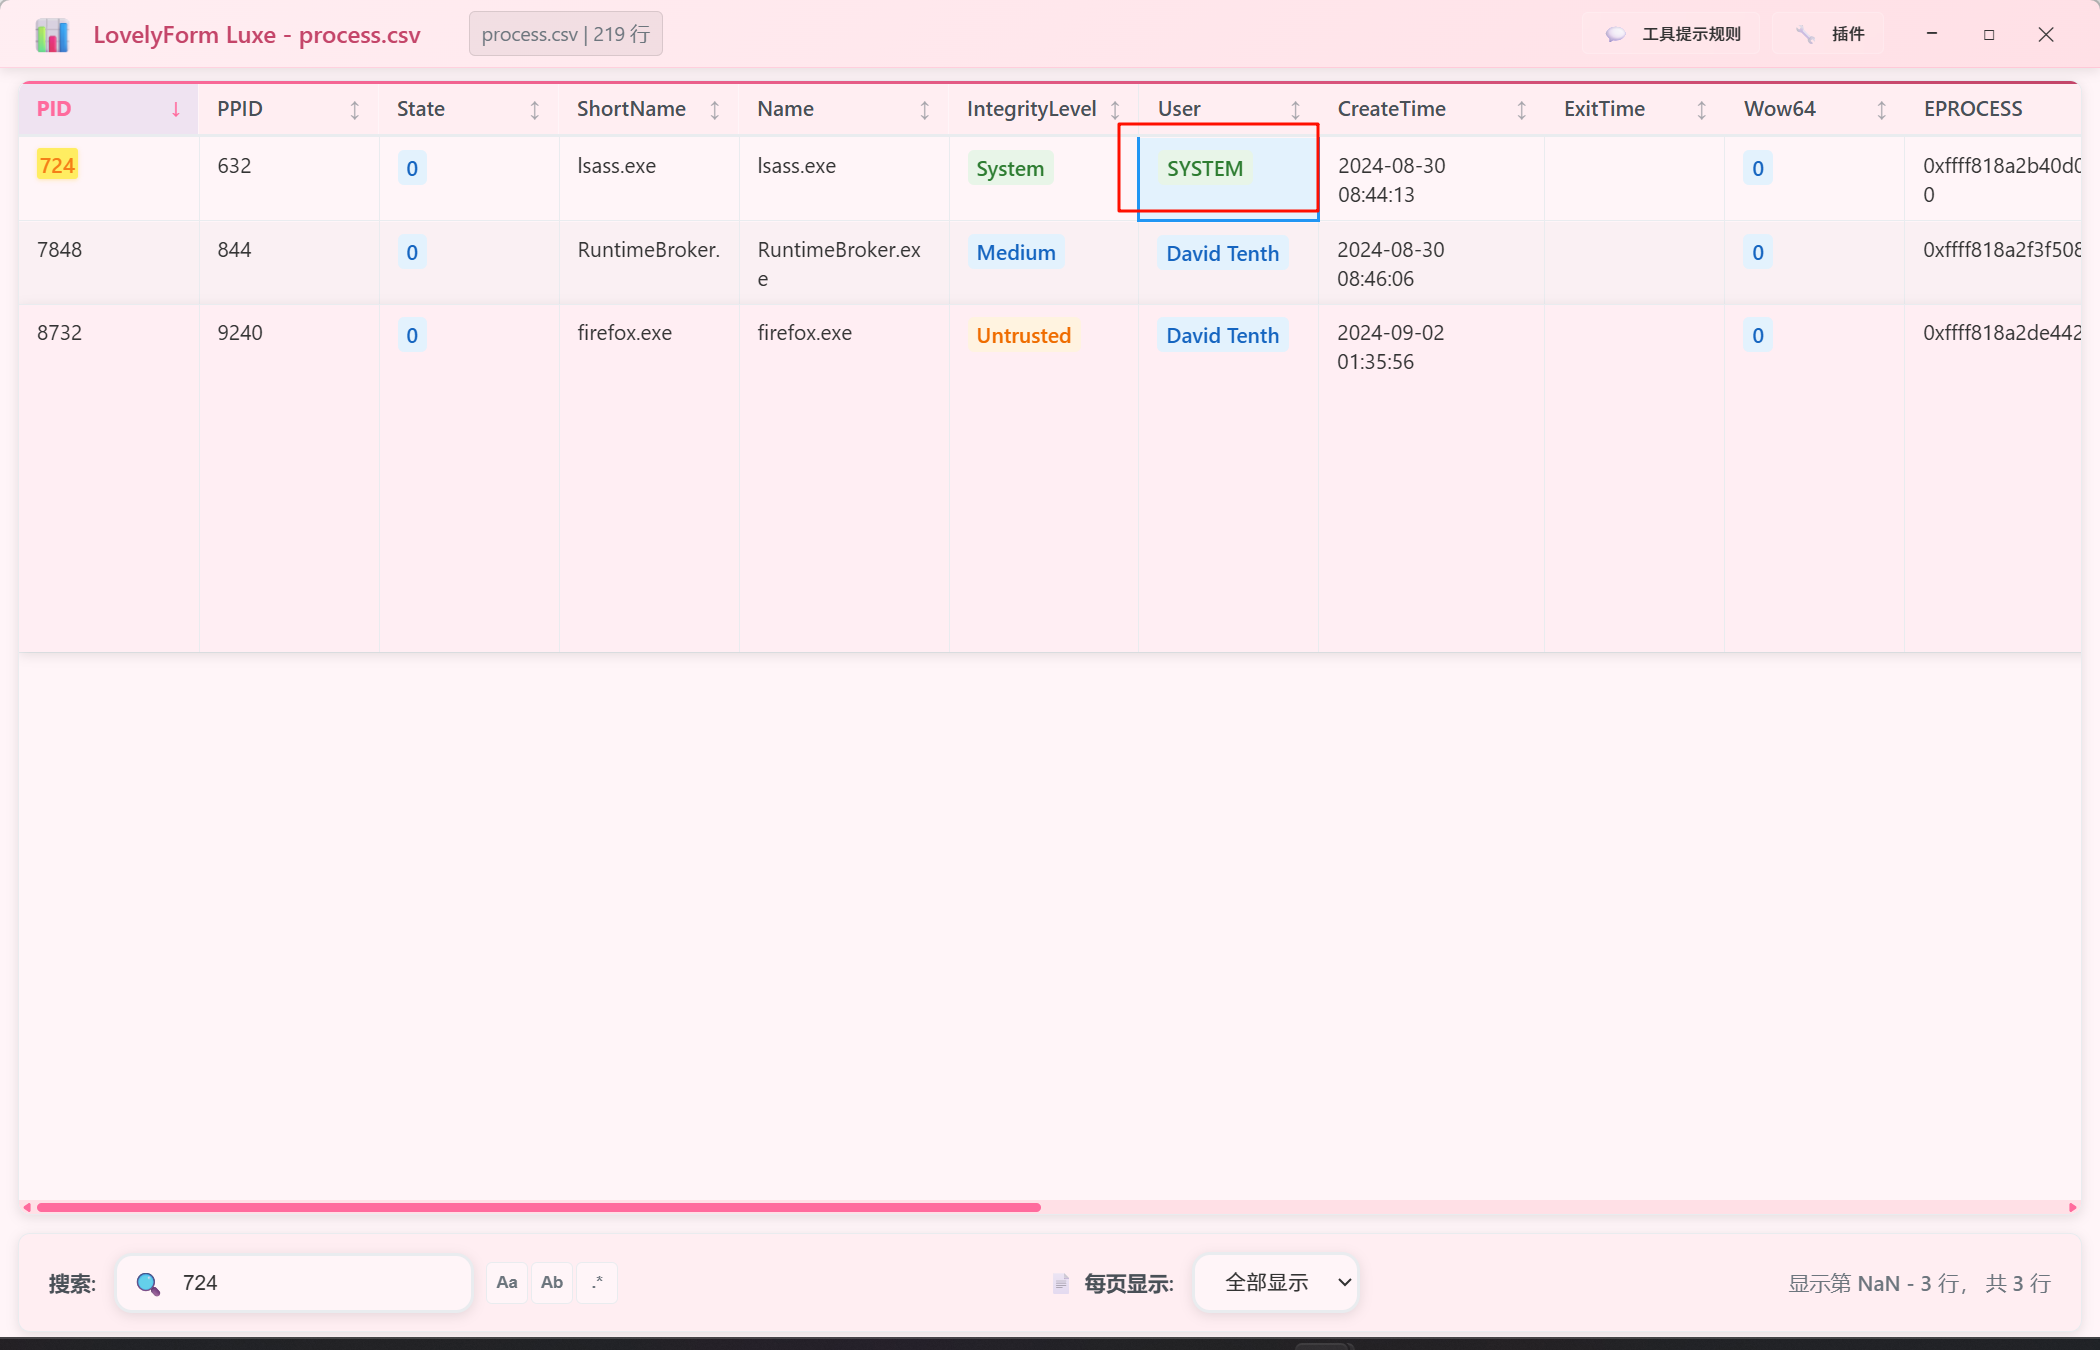Viewport: 2100px width, 1350px height.
Task: Toggle Ab whole-word match option
Action: point(552,1283)
